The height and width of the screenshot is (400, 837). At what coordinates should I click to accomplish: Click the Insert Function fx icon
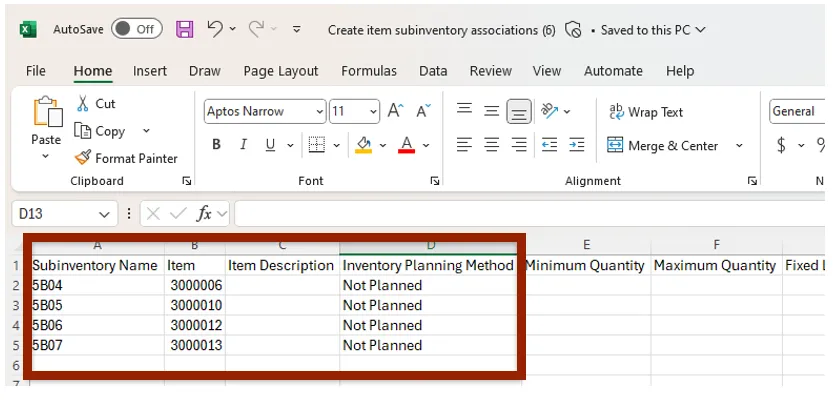[204, 214]
